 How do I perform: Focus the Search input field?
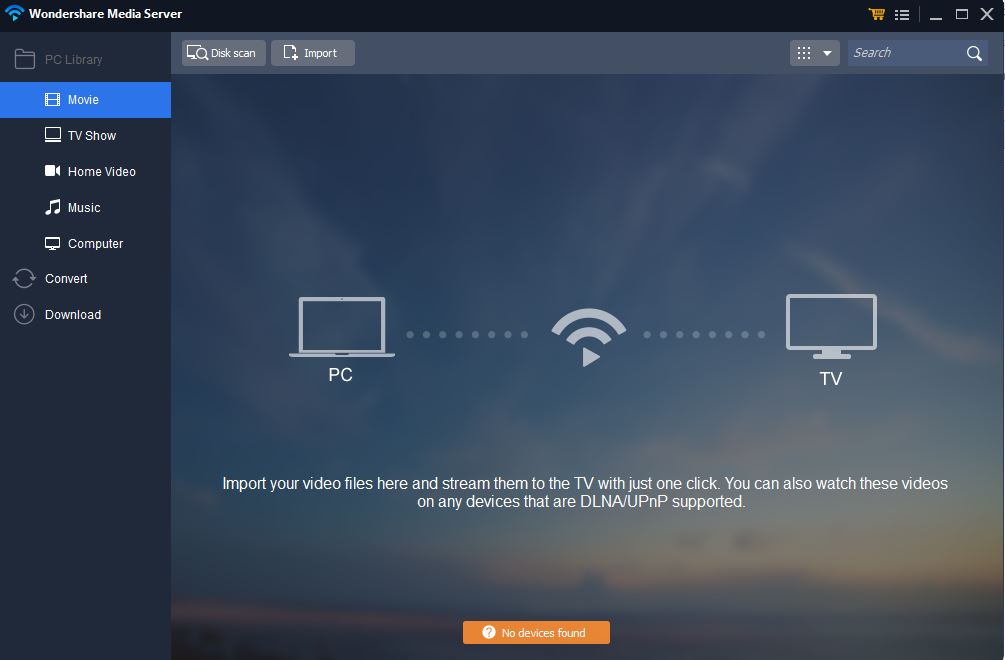906,53
